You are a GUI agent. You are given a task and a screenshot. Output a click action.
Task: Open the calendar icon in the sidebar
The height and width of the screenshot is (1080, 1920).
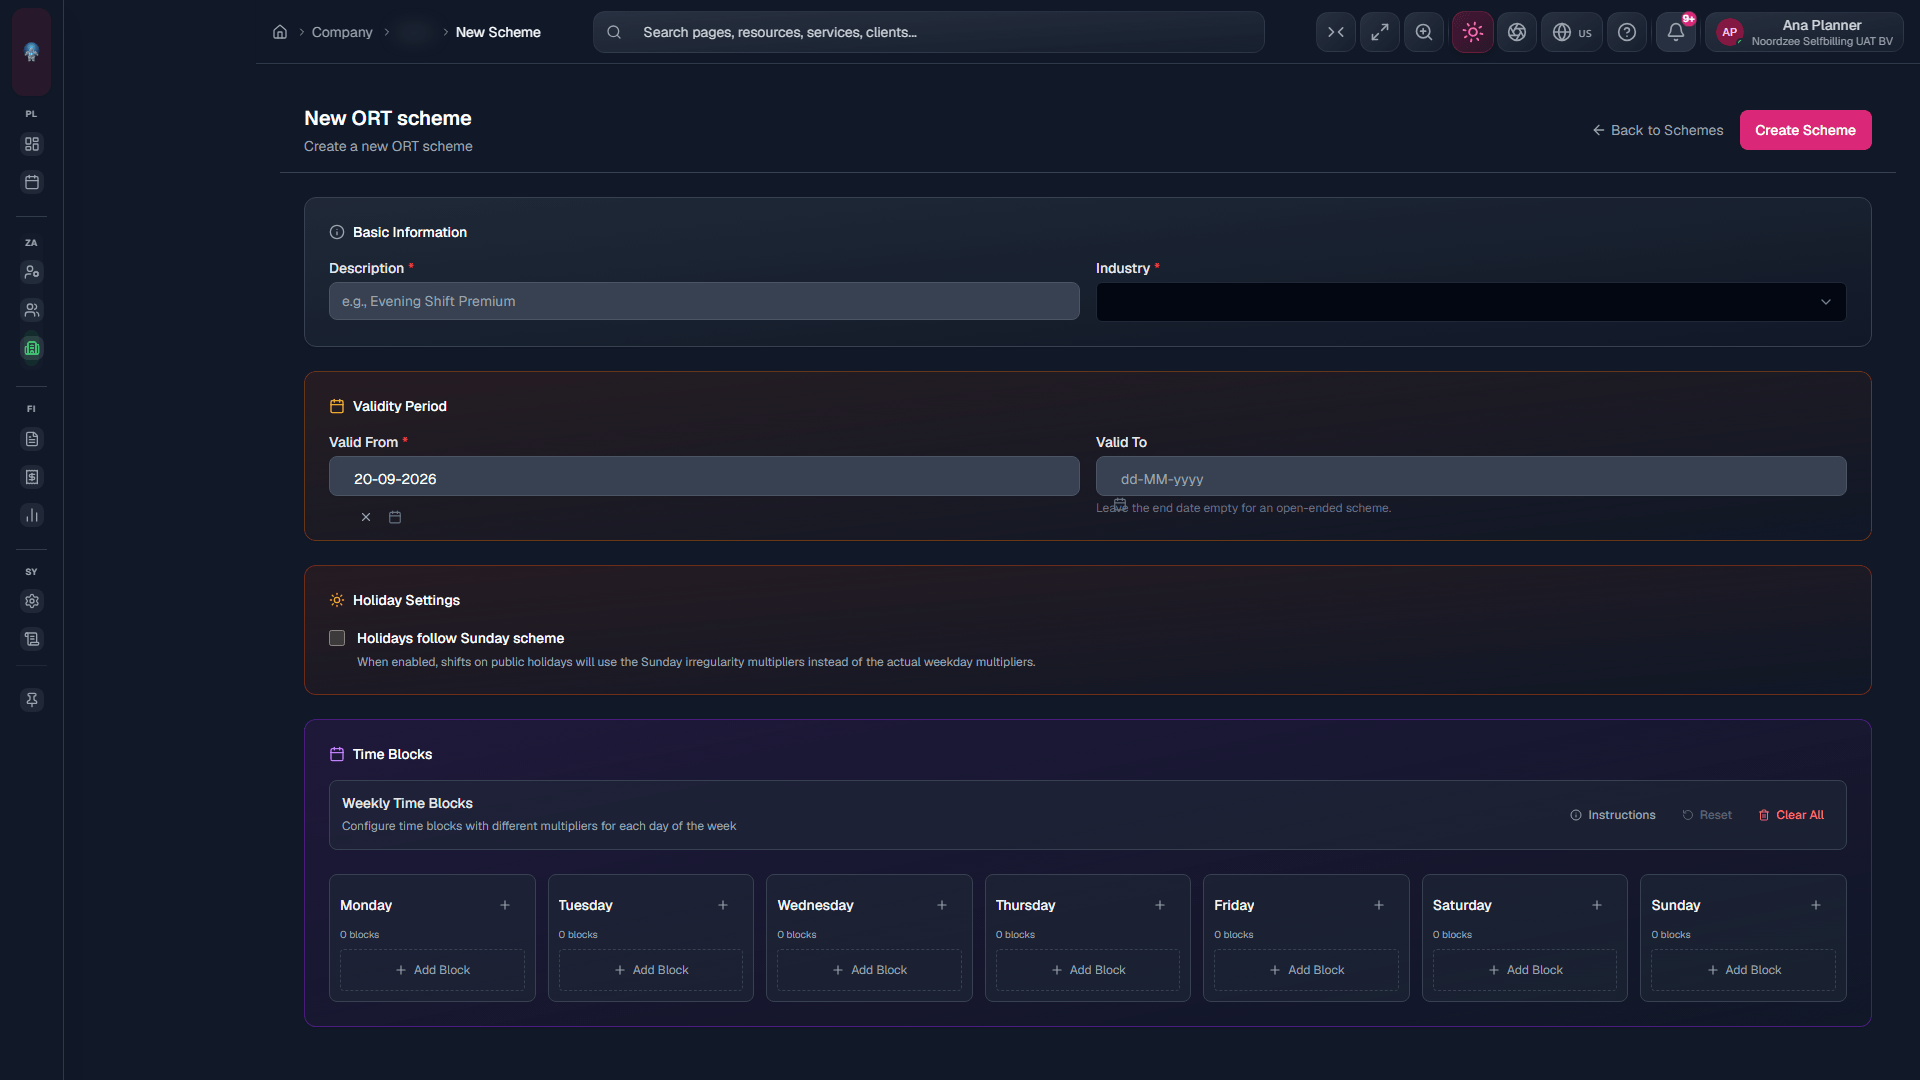coord(32,182)
